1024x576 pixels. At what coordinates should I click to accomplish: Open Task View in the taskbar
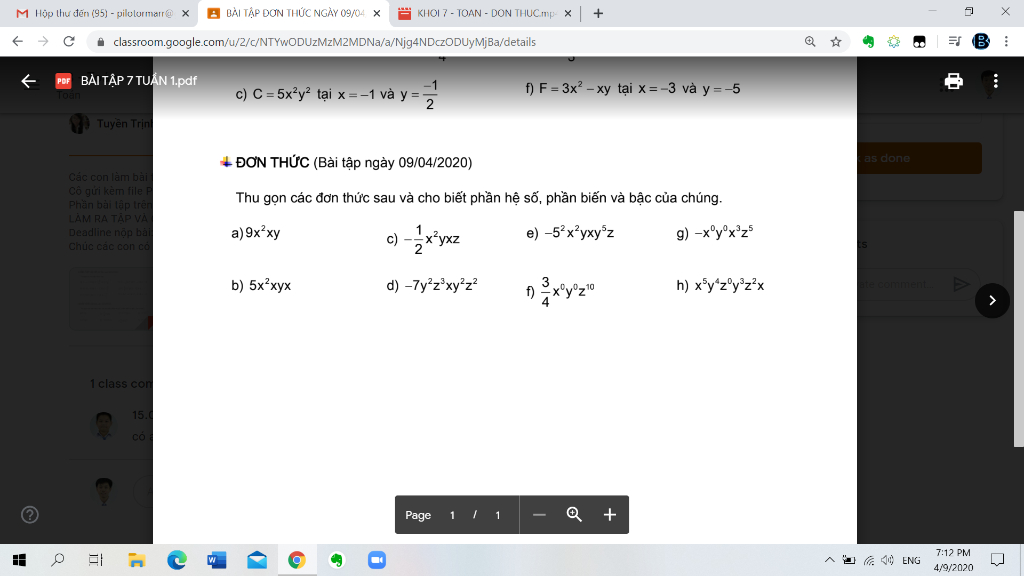(95, 560)
